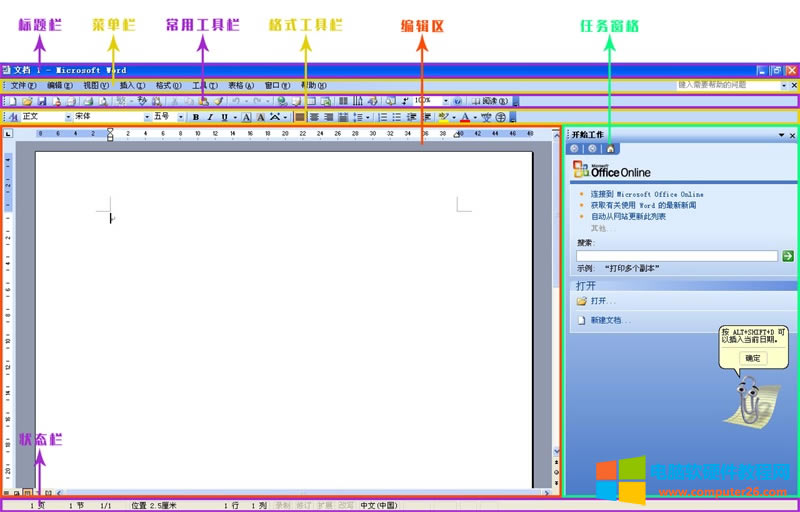Image resolution: width=800 pixels, height=512 pixels.
Task: Apply Underline formatting
Action: [224, 117]
